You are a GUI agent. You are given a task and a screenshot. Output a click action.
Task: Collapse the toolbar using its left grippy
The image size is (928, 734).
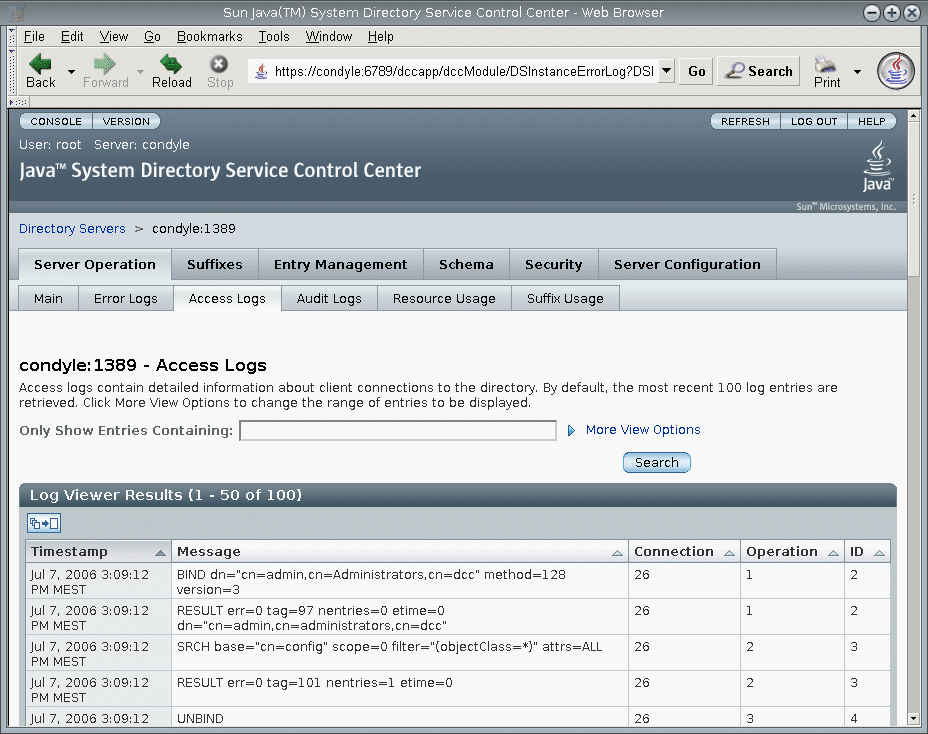11,71
